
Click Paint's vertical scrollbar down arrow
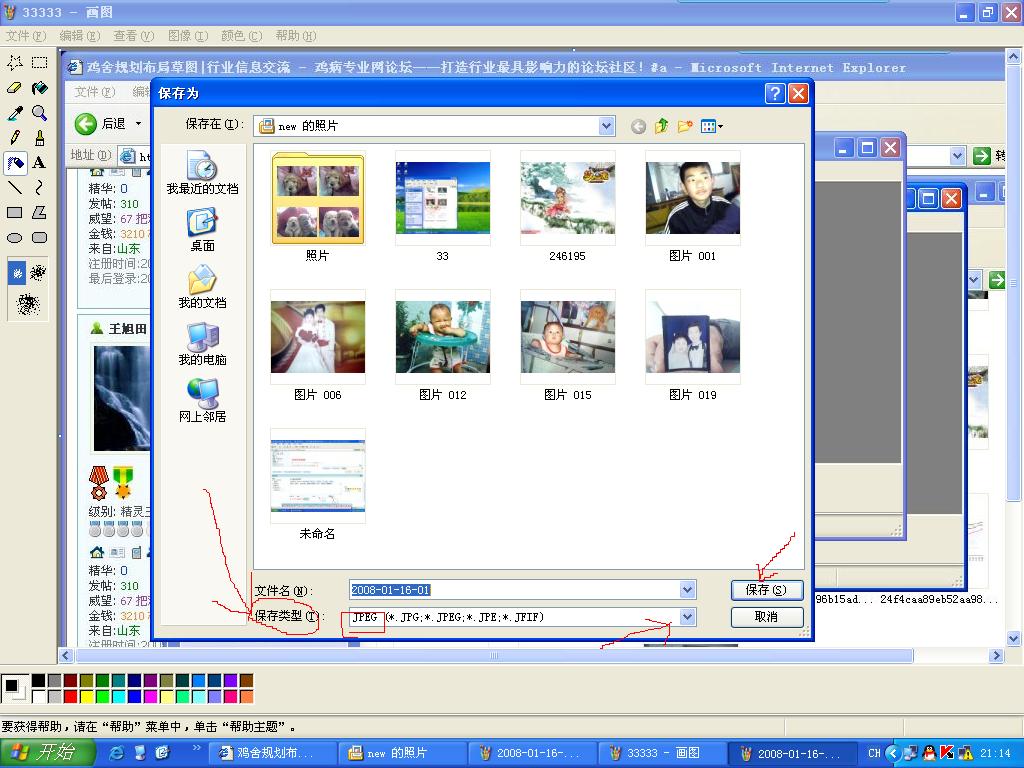coord(1014,638)
